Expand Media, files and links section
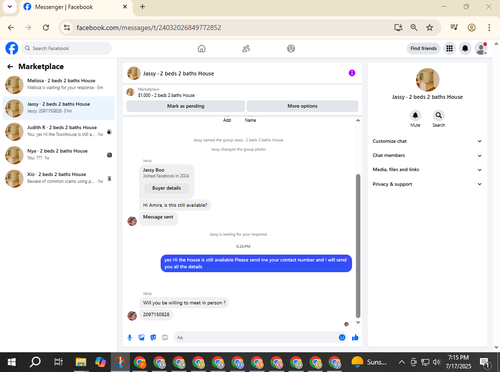Viewport: 500px width, 372px height. (x=427, y=170)
